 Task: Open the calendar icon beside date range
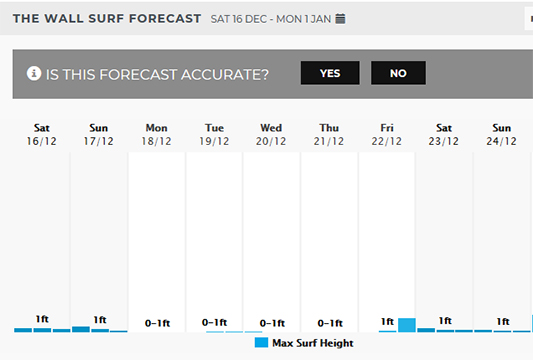[x=340, y=18]
